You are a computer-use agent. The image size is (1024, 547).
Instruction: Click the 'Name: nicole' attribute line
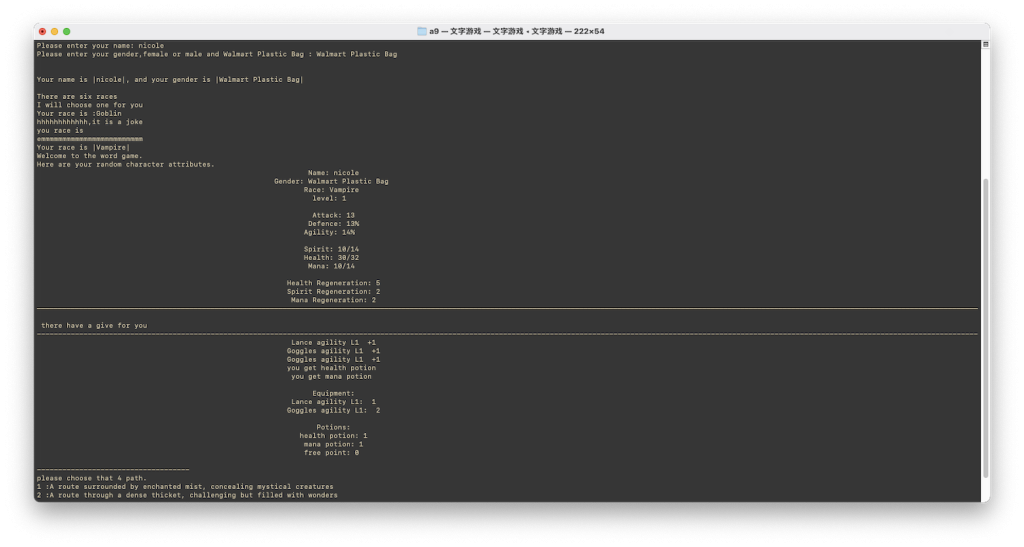(332, 173)
